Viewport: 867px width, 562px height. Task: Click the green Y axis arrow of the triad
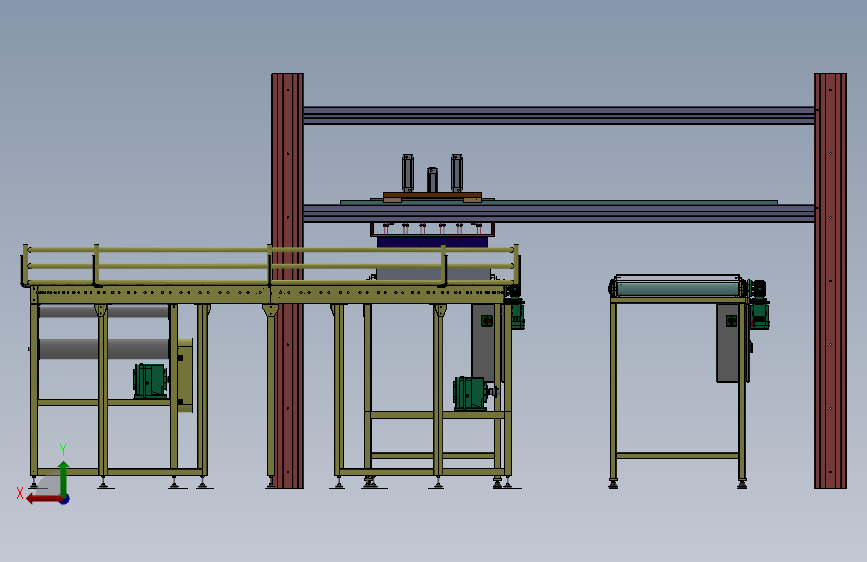coord(64,477)
